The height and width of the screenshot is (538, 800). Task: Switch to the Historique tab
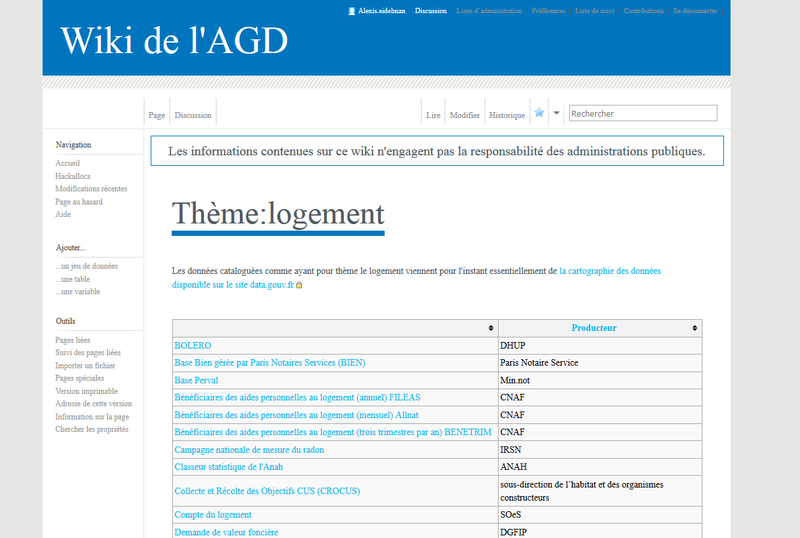507,115
